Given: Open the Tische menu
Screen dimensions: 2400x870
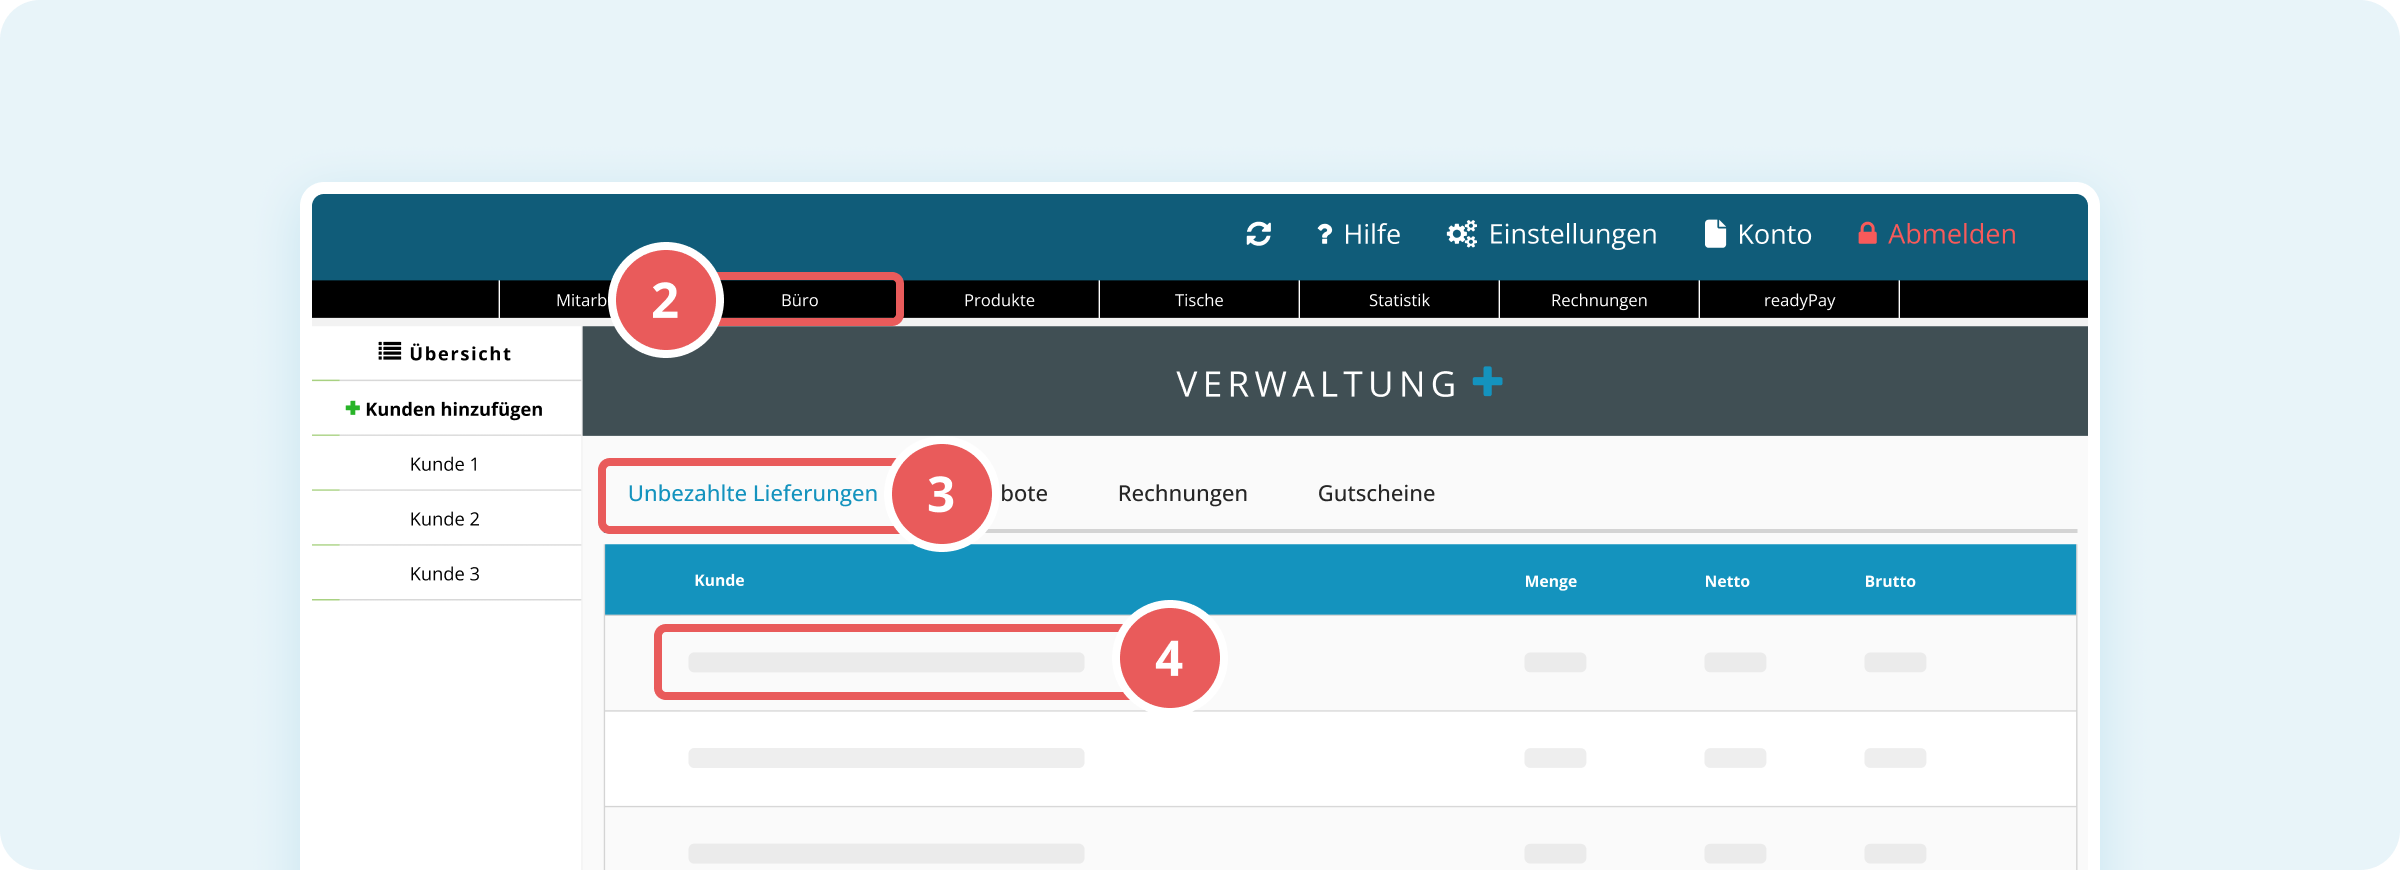Looking at the screenshot, I should click(x=1199, y=300).
